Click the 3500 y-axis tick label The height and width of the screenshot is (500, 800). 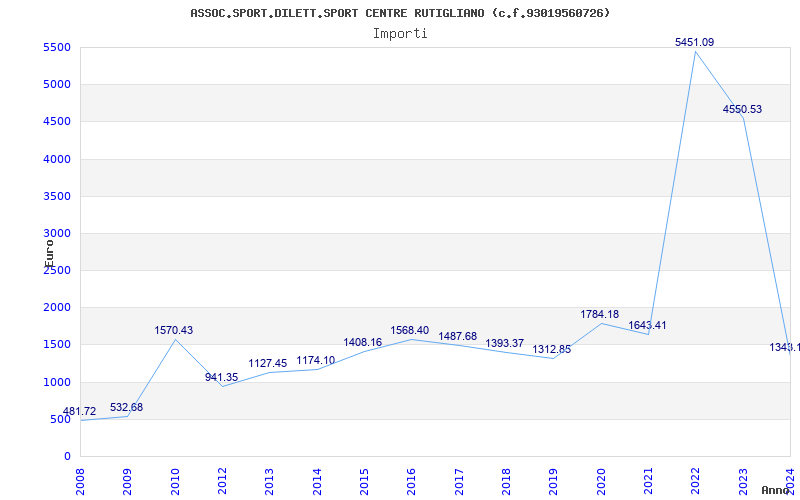[57, 196]
